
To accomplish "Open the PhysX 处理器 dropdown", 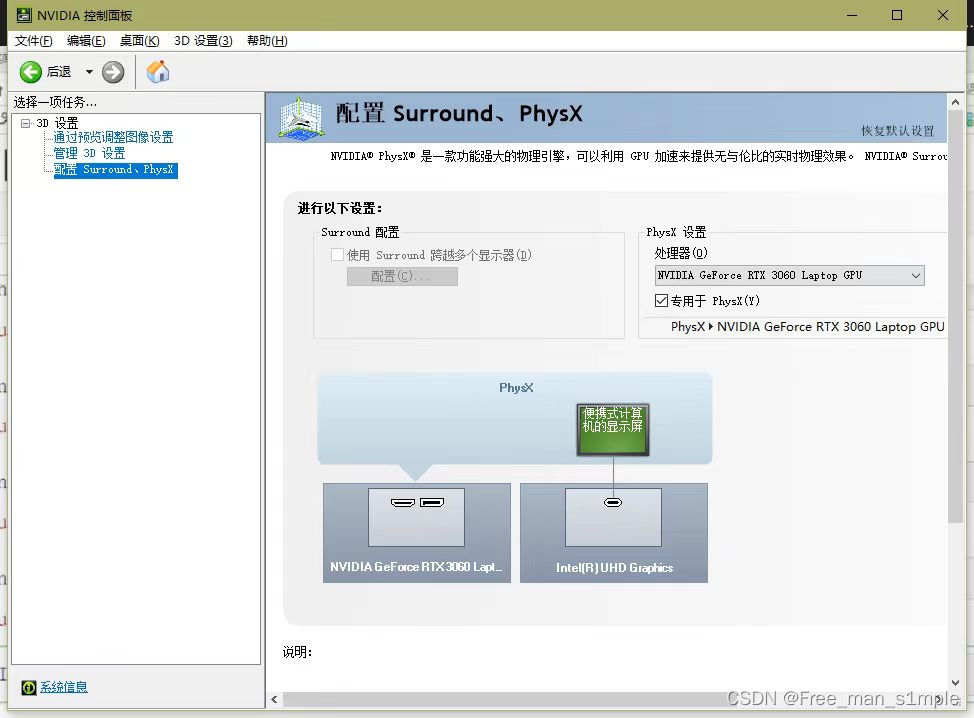I will point(790,275).
